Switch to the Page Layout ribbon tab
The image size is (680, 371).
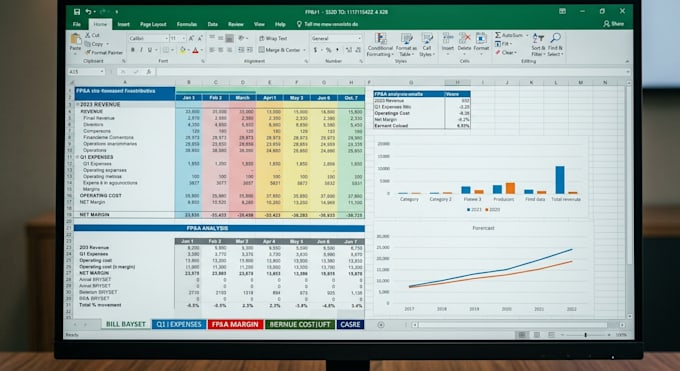coord(153,24)
